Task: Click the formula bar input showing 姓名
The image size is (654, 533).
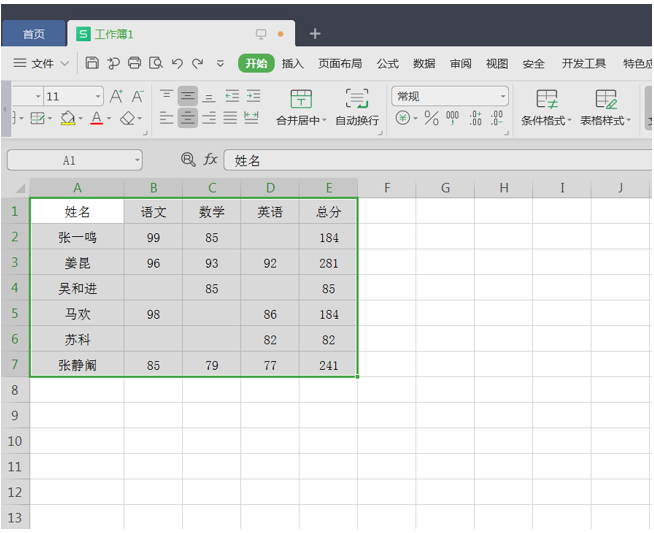Action: 438,160
